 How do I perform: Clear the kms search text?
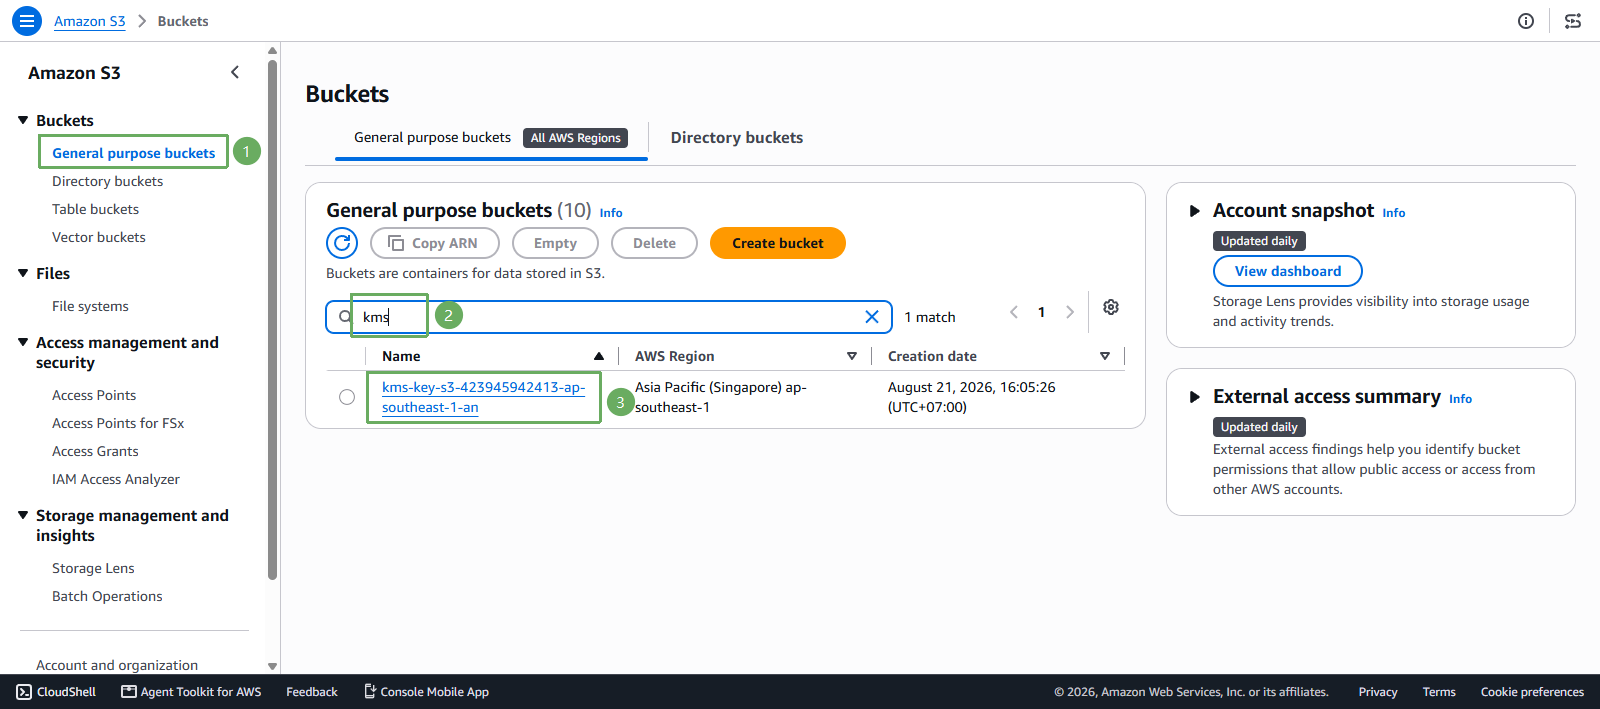(x=872, y=317)
